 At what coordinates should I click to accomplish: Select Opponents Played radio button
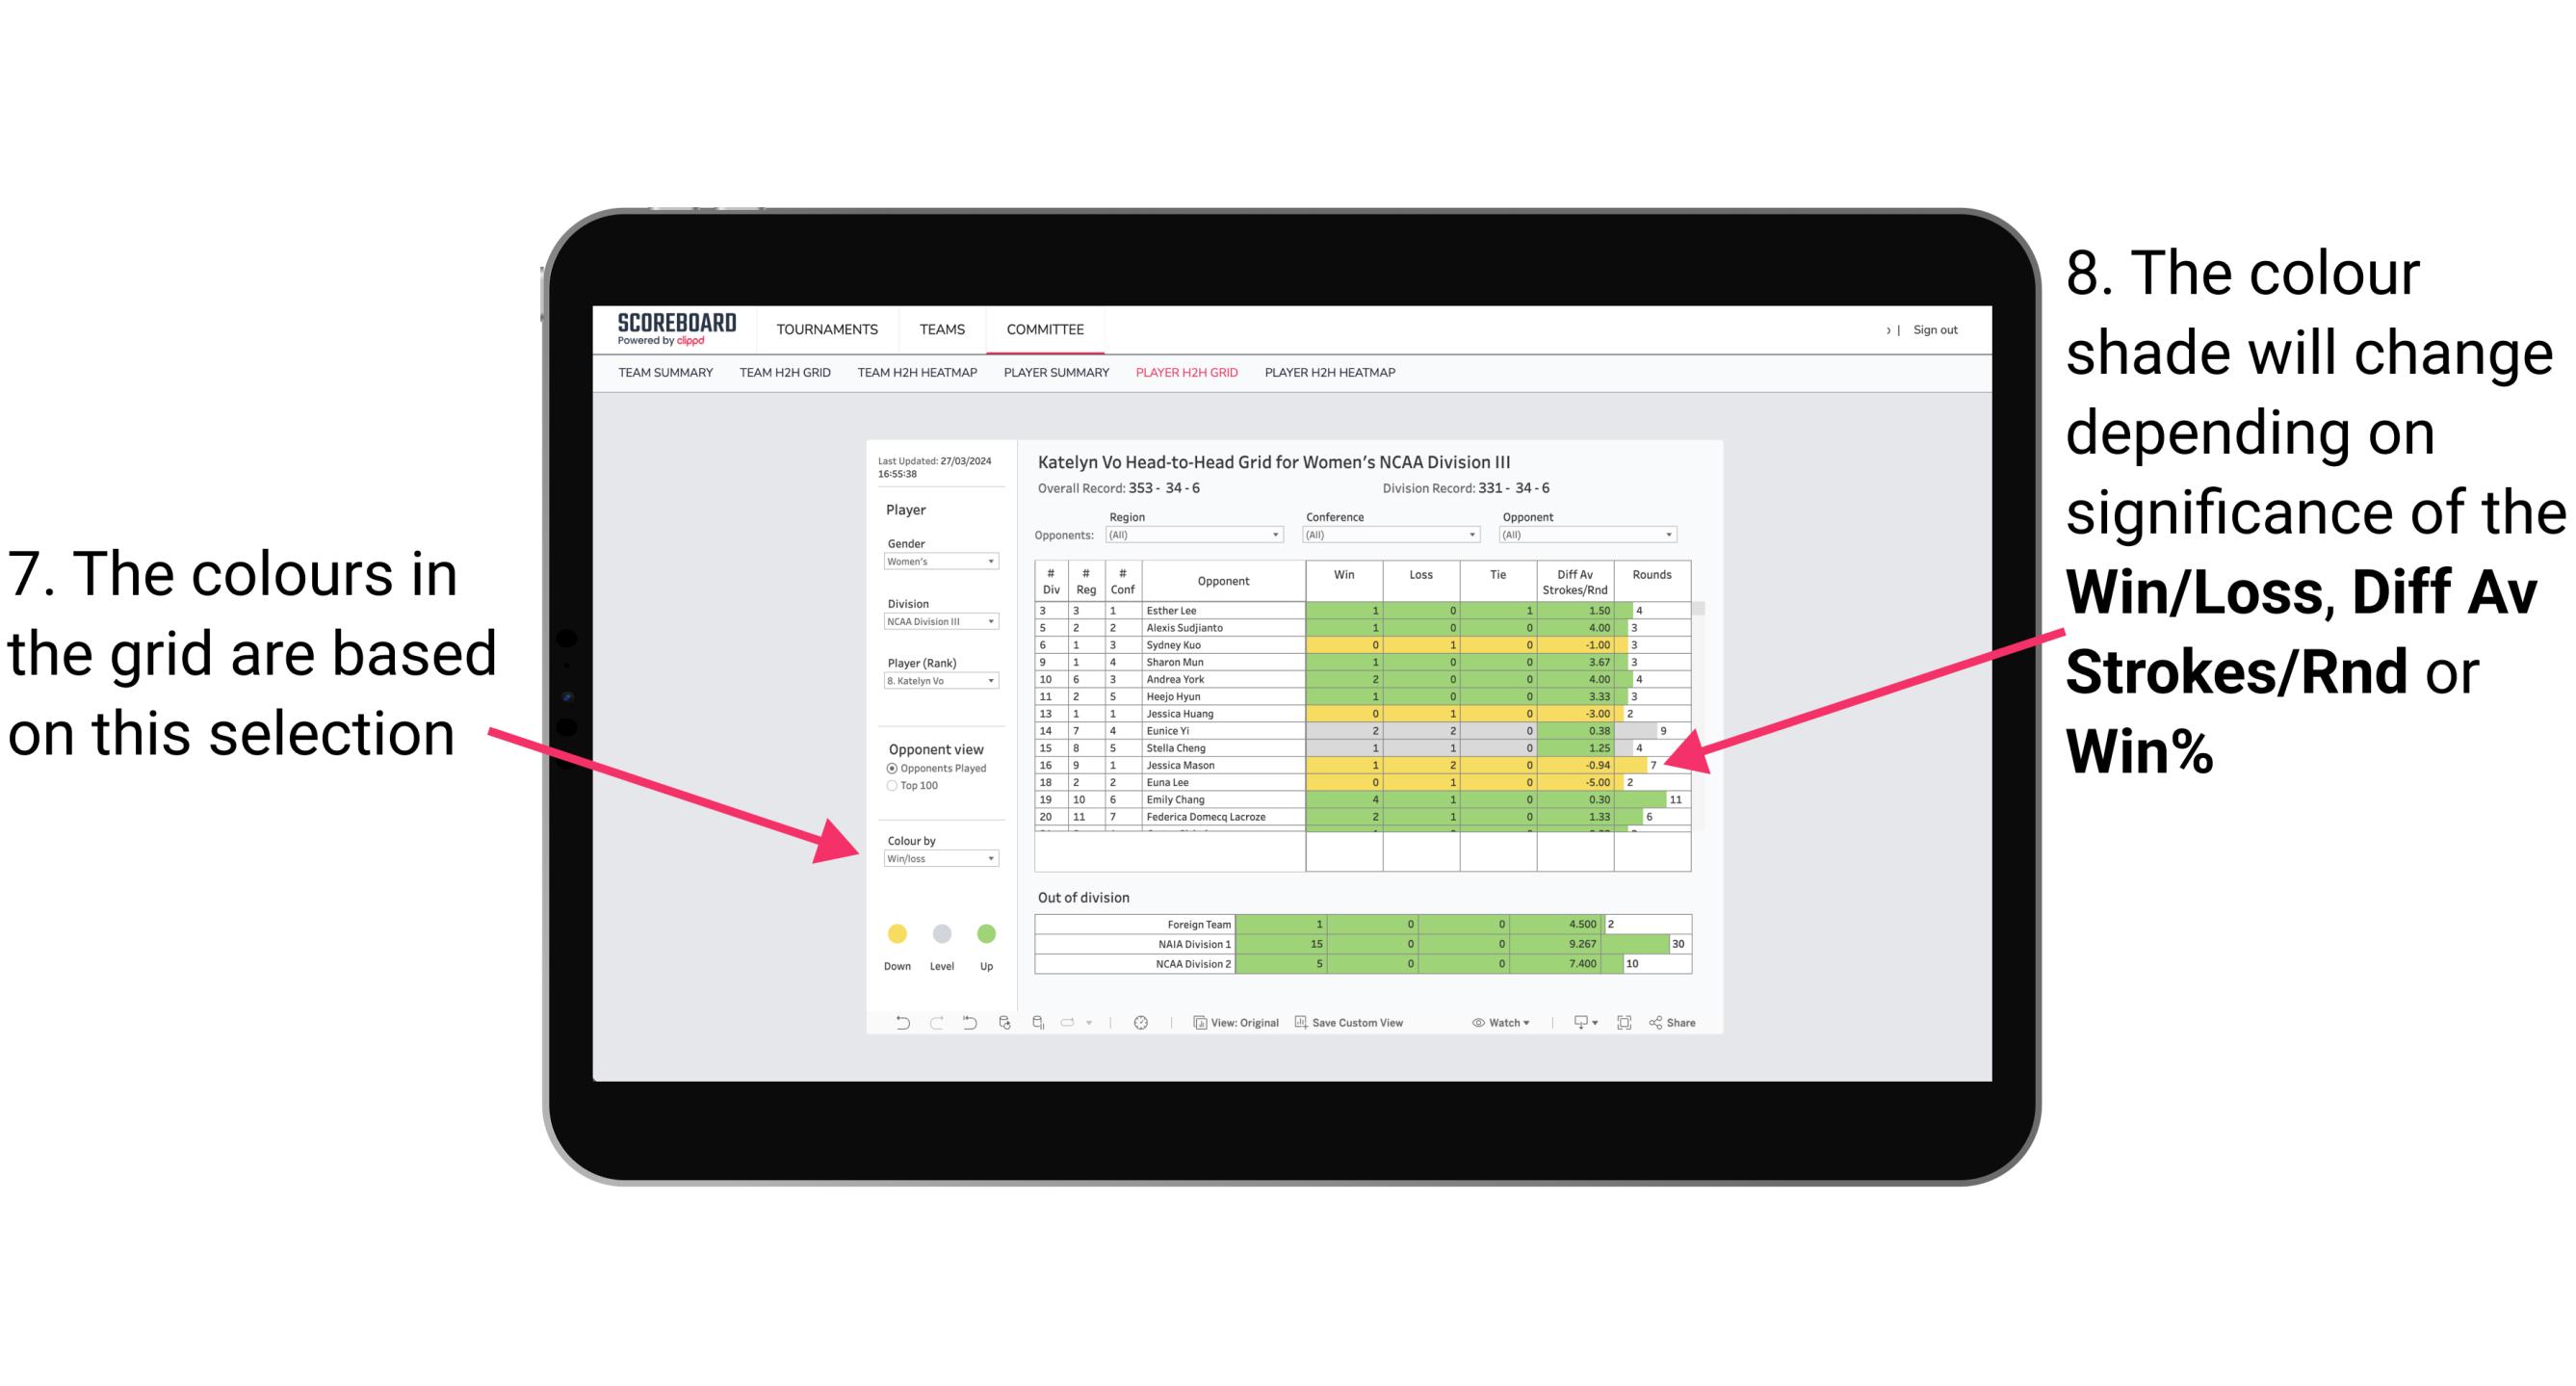885,768
